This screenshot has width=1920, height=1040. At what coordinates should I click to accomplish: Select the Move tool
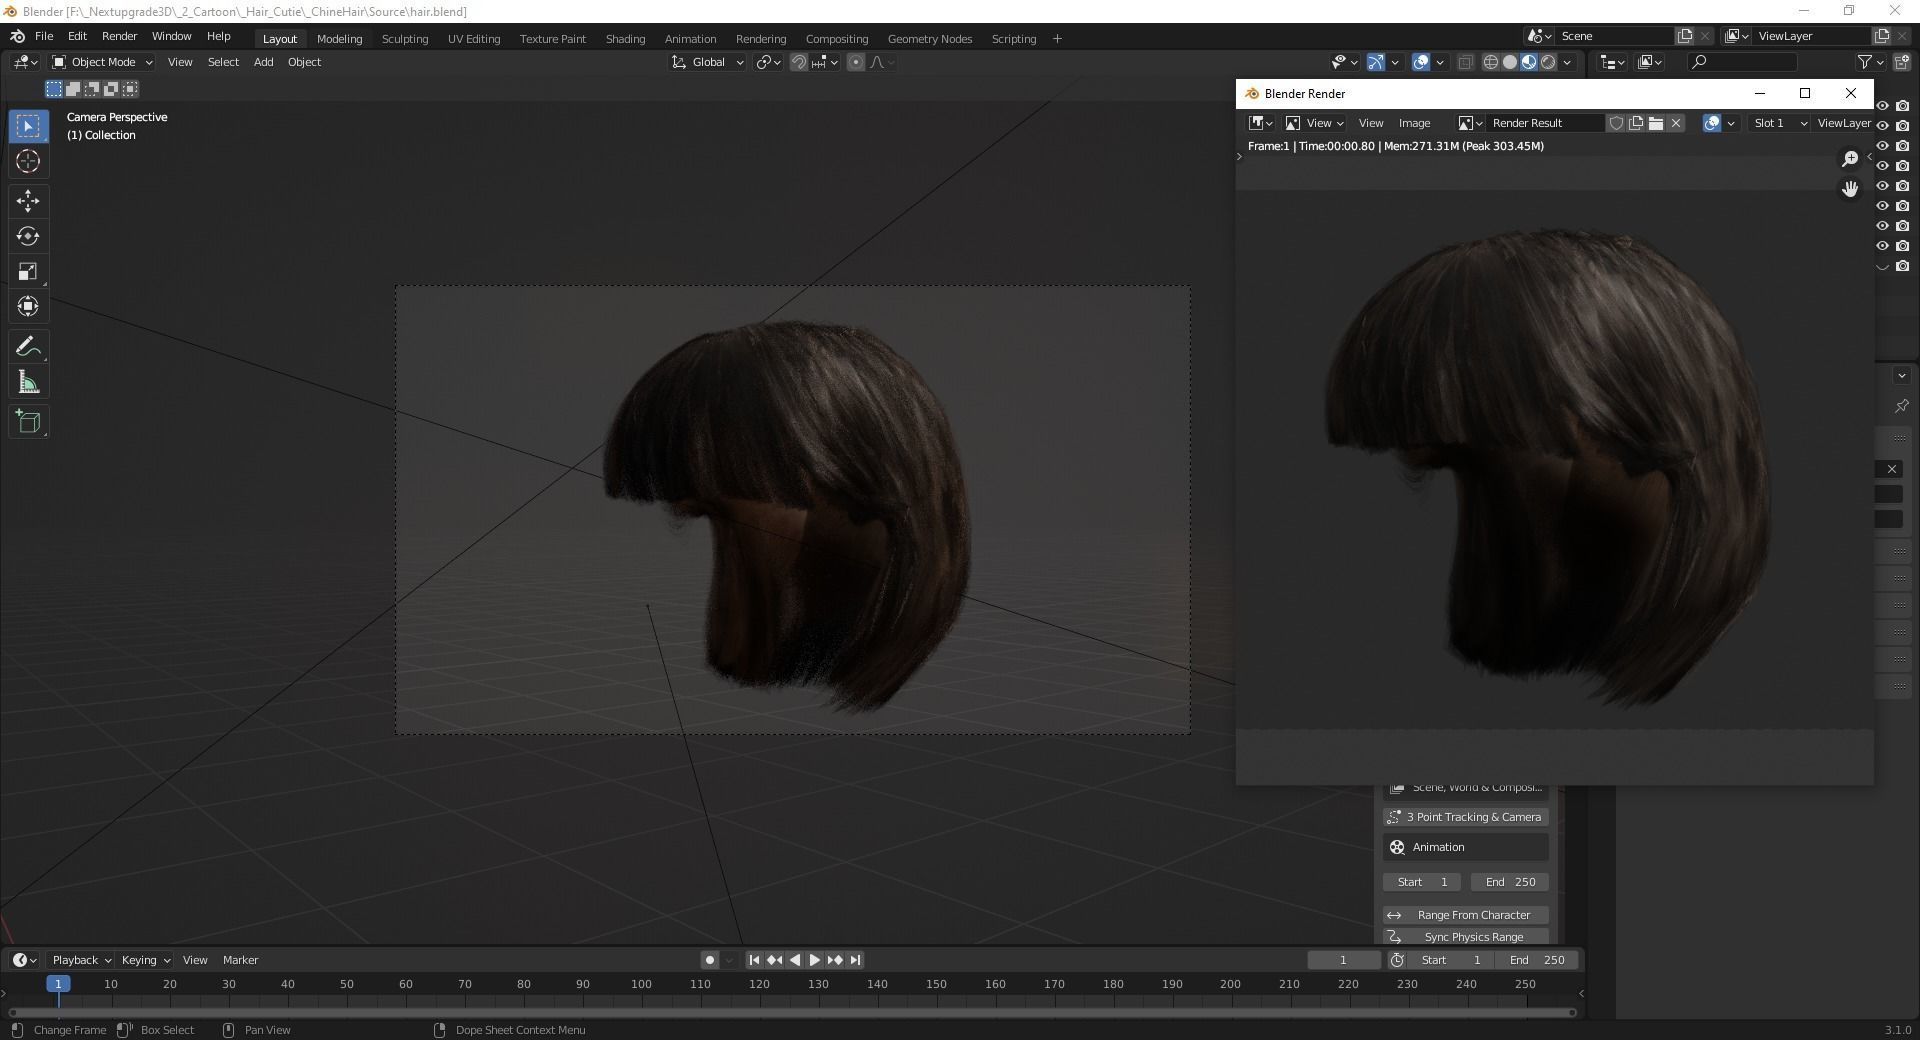click(28, 201)
